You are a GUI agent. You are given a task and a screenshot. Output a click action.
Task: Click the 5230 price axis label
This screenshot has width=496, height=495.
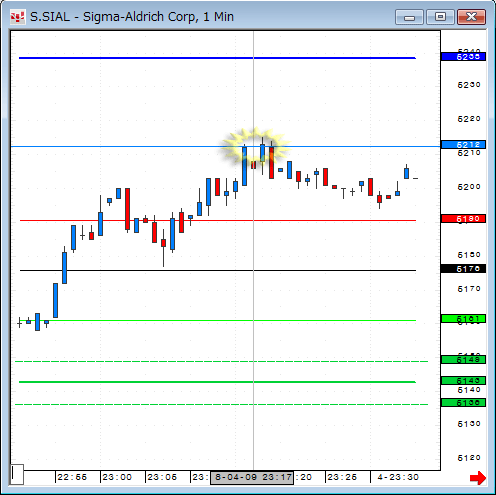469,85
